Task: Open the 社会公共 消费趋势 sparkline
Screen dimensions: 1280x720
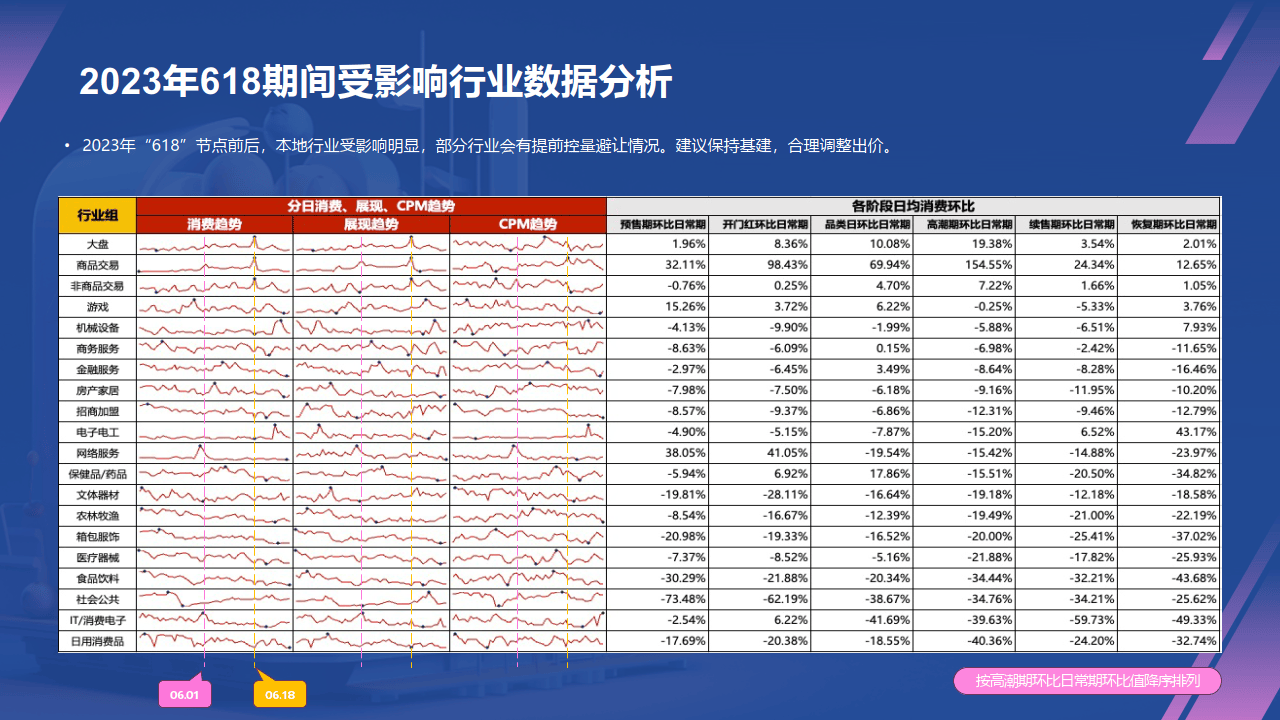Action: pos(215,599)
